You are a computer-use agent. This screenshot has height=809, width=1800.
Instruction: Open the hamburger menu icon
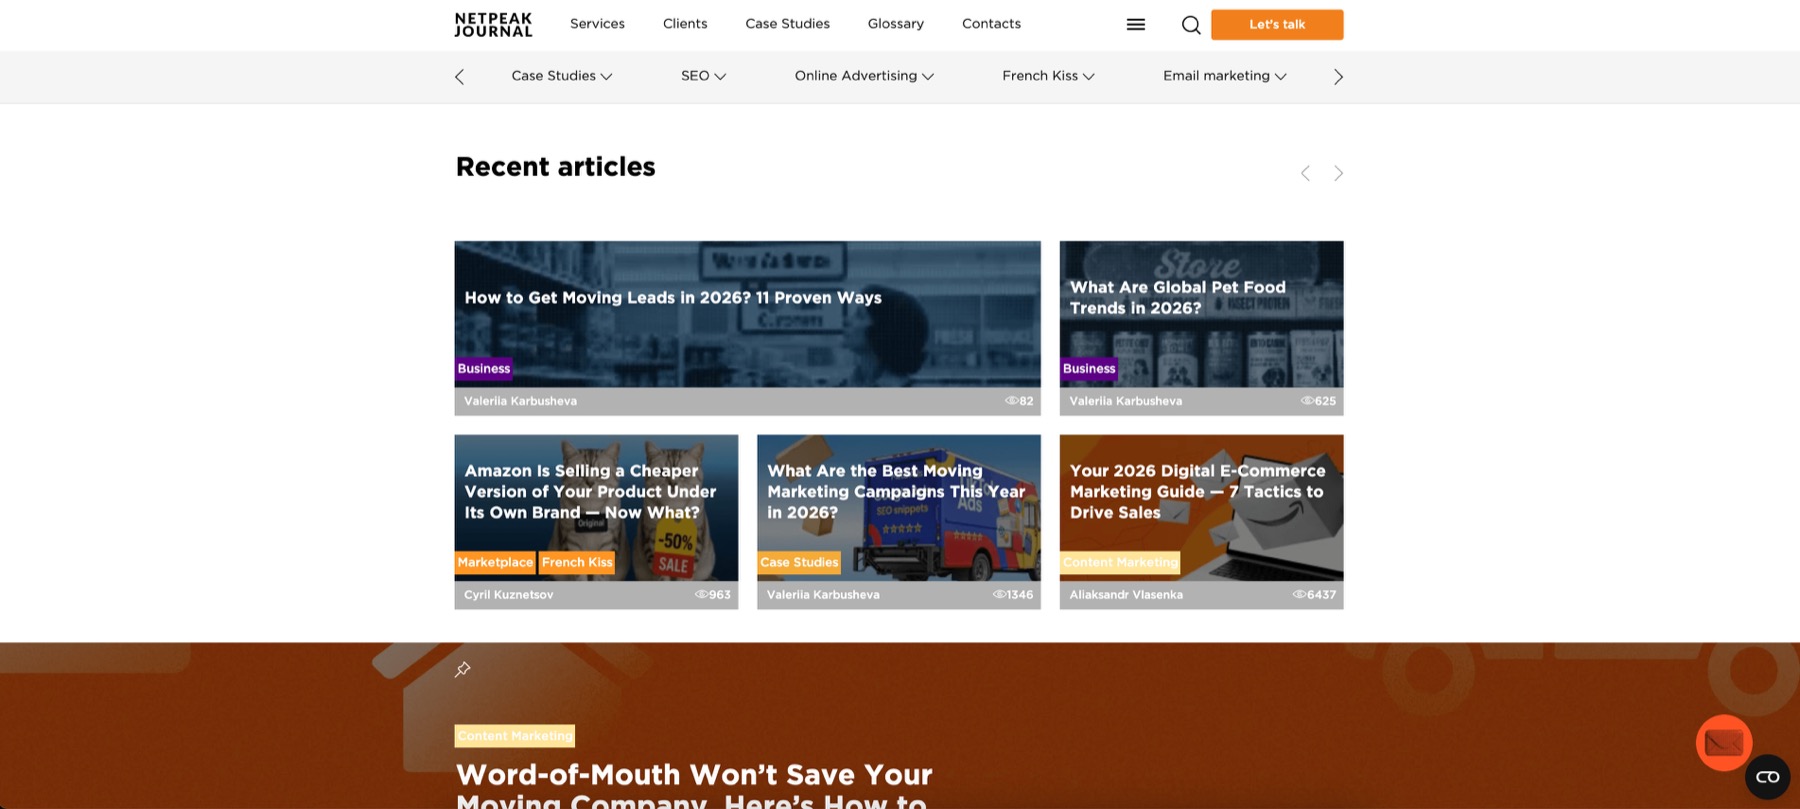click(1135, 24)
